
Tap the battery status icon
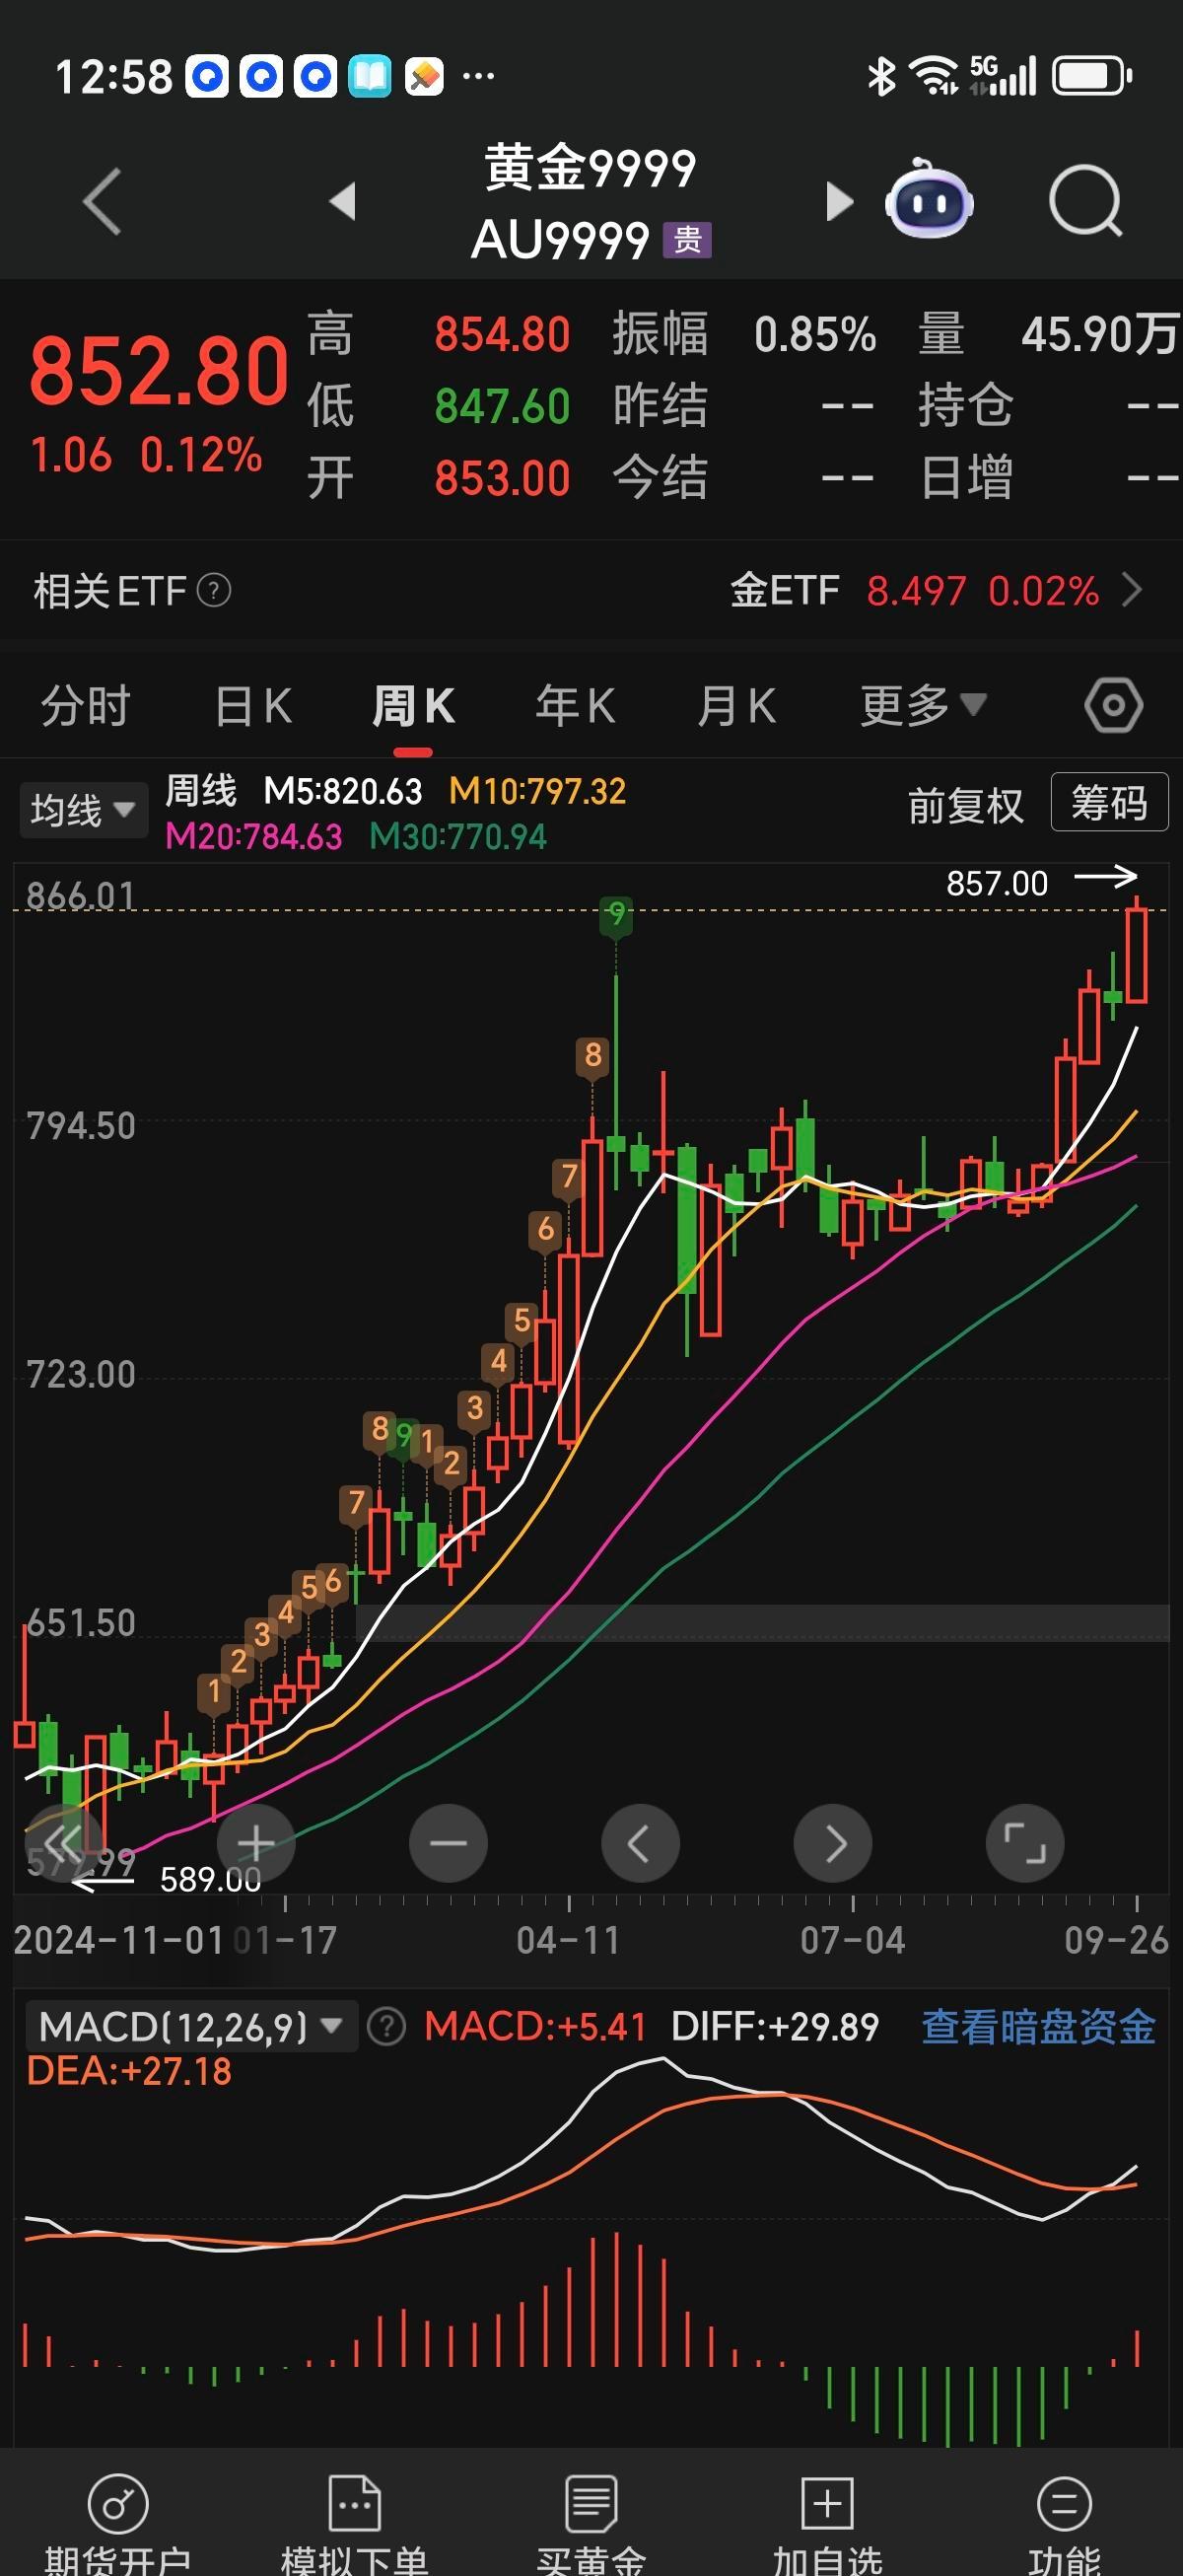(1092, 76)
